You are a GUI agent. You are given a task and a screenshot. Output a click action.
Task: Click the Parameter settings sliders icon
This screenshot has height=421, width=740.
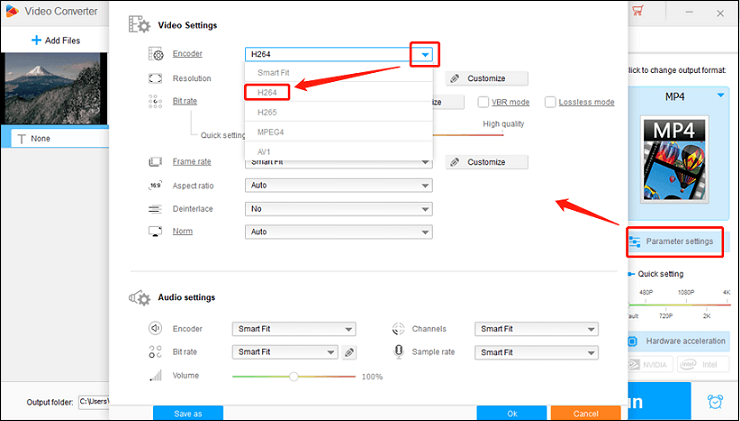click(635, 242)
